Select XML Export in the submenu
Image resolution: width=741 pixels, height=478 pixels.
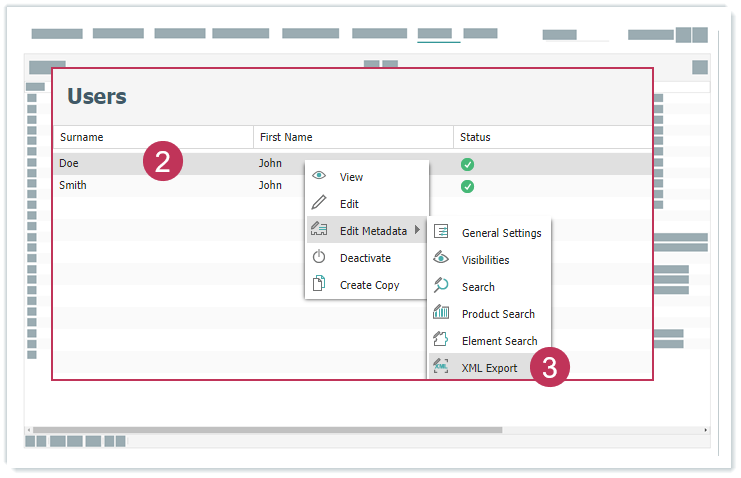[x=489, y=368]
